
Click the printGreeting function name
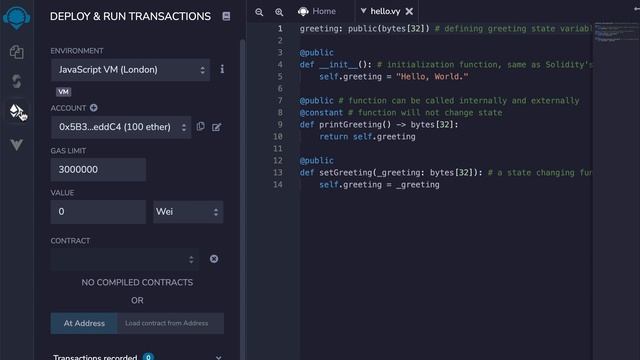pos(350,124)
